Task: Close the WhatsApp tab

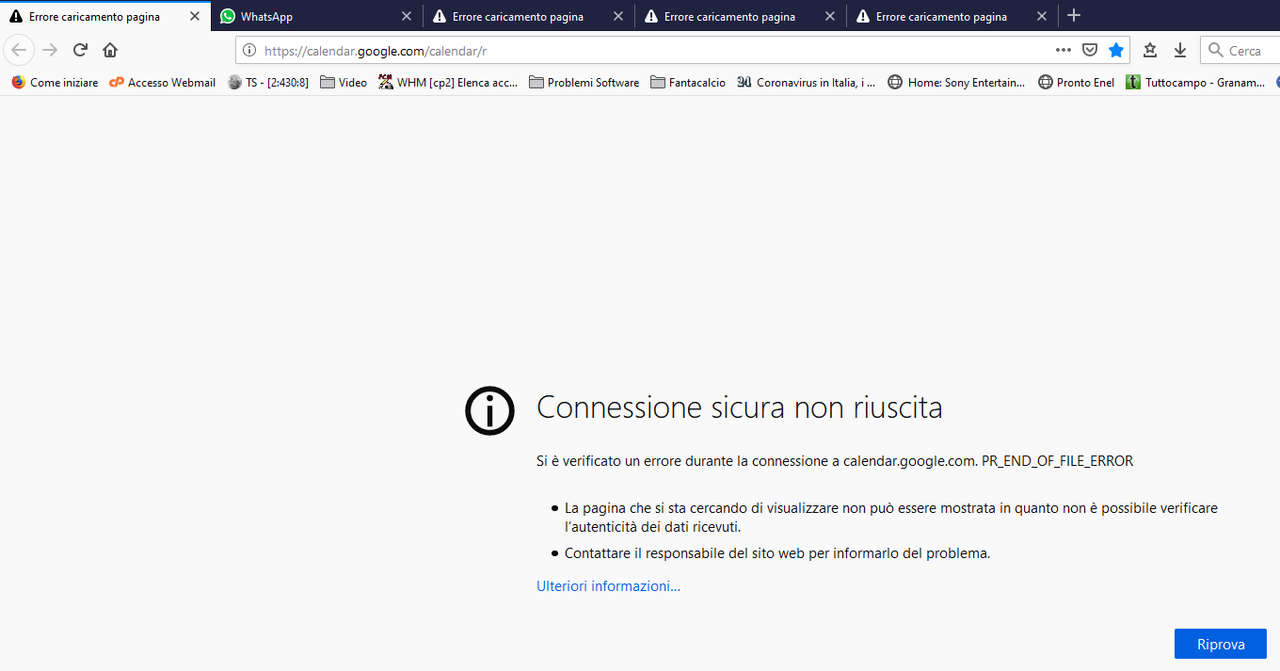Action: tap(406, 16)
